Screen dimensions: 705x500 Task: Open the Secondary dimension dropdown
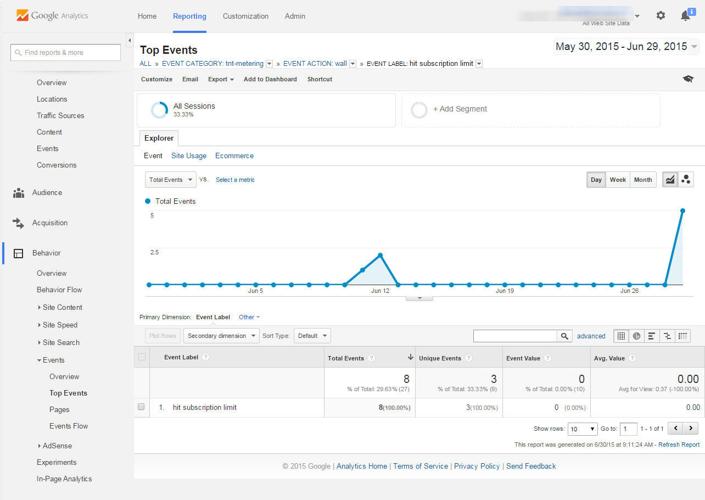click(222, 336)
